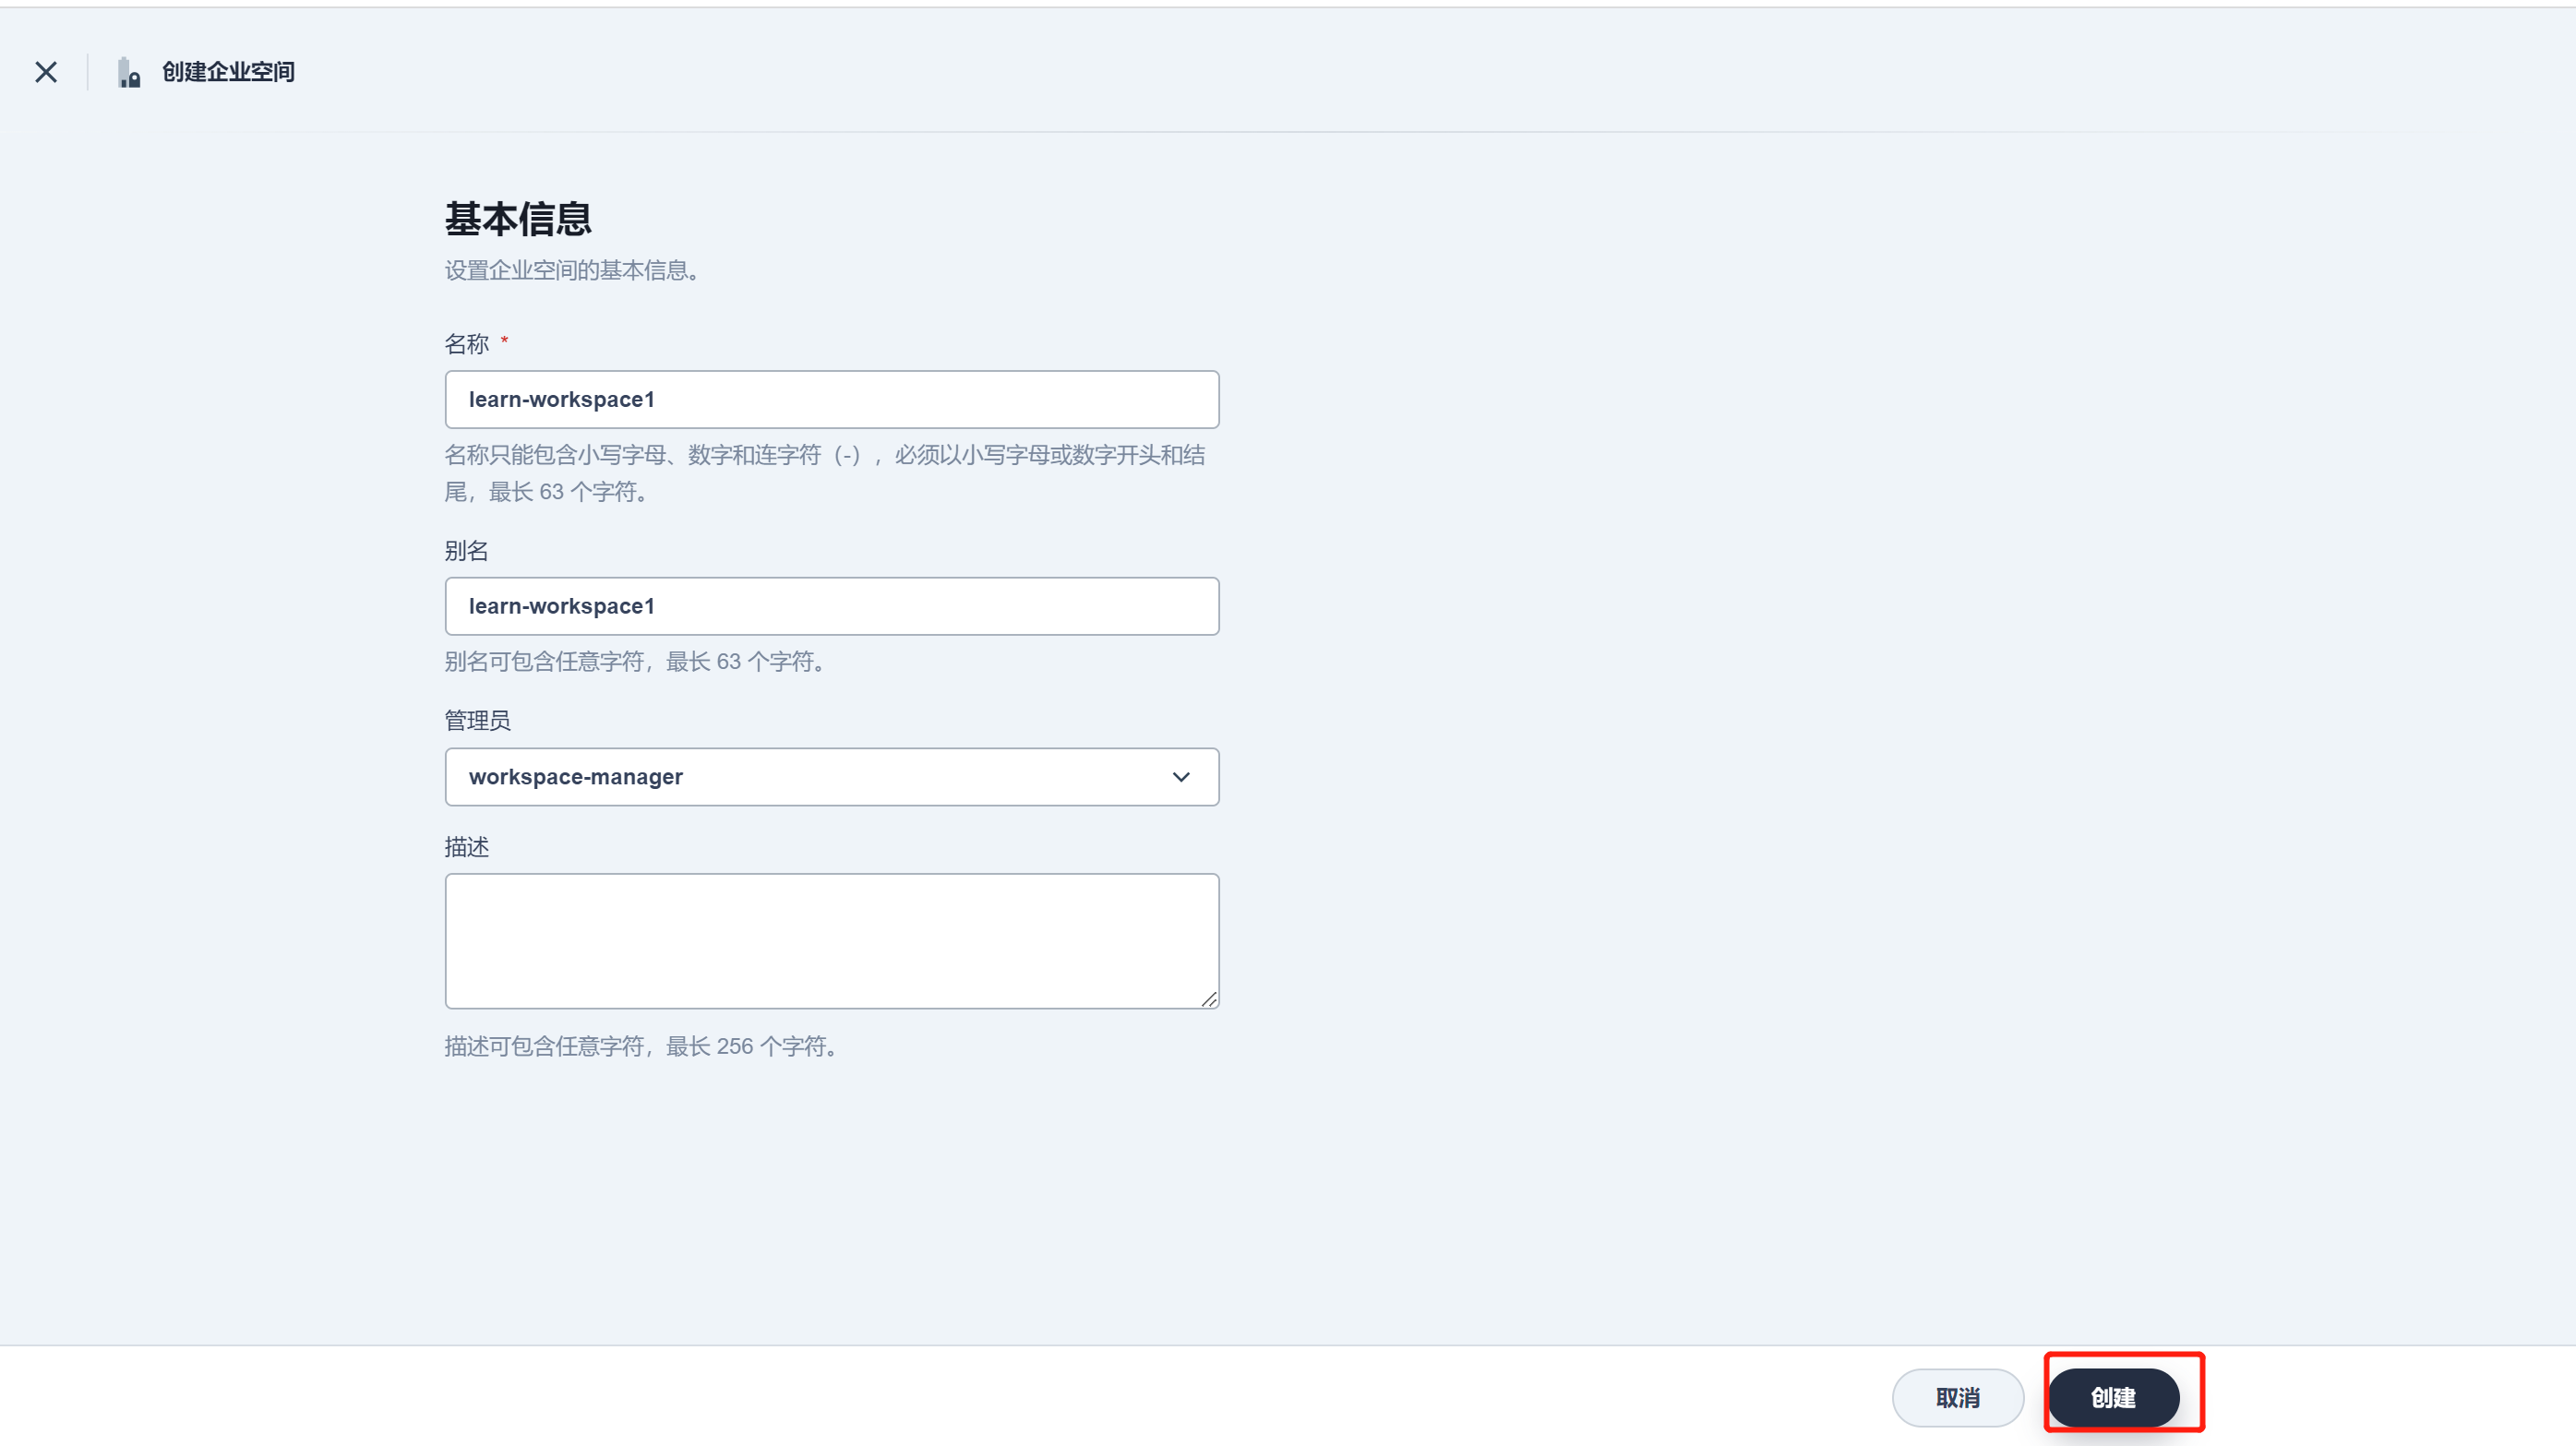Close the create workspace dialog with X
This screenshot has width=2576, height=1446.
click(46, 72)
